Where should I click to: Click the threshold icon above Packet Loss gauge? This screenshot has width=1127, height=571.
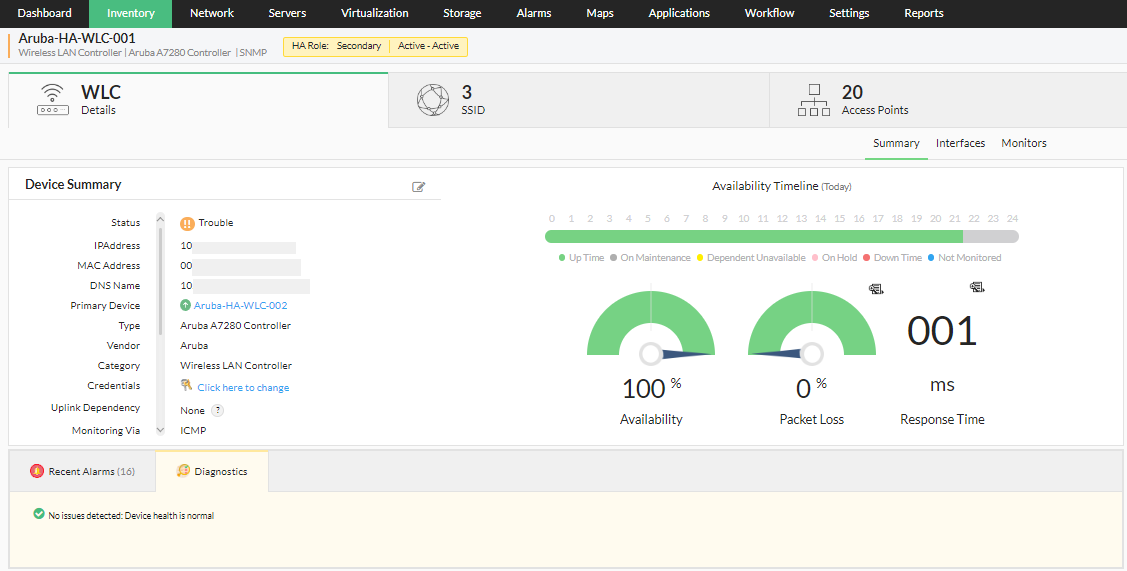pyautogui.click(x=876, y=289)
